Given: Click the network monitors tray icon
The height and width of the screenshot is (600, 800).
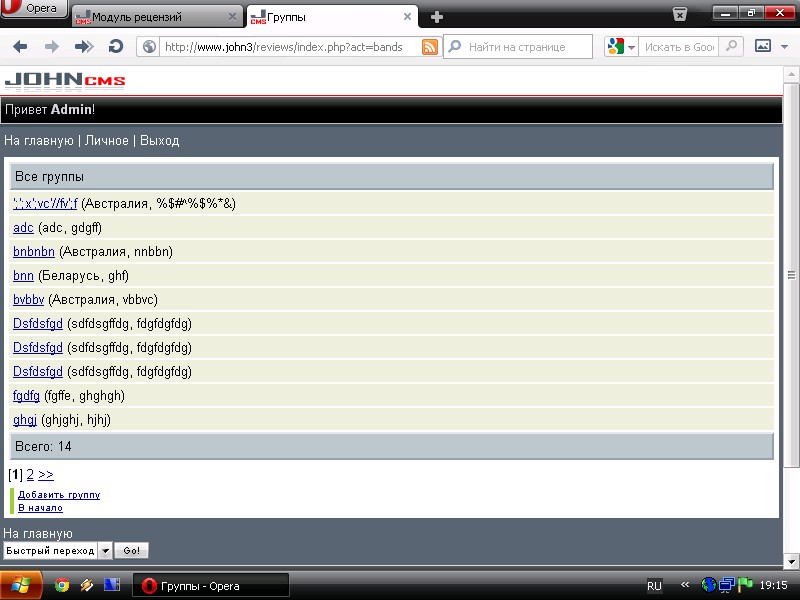Looking at the screenshot, I should 727,585.
